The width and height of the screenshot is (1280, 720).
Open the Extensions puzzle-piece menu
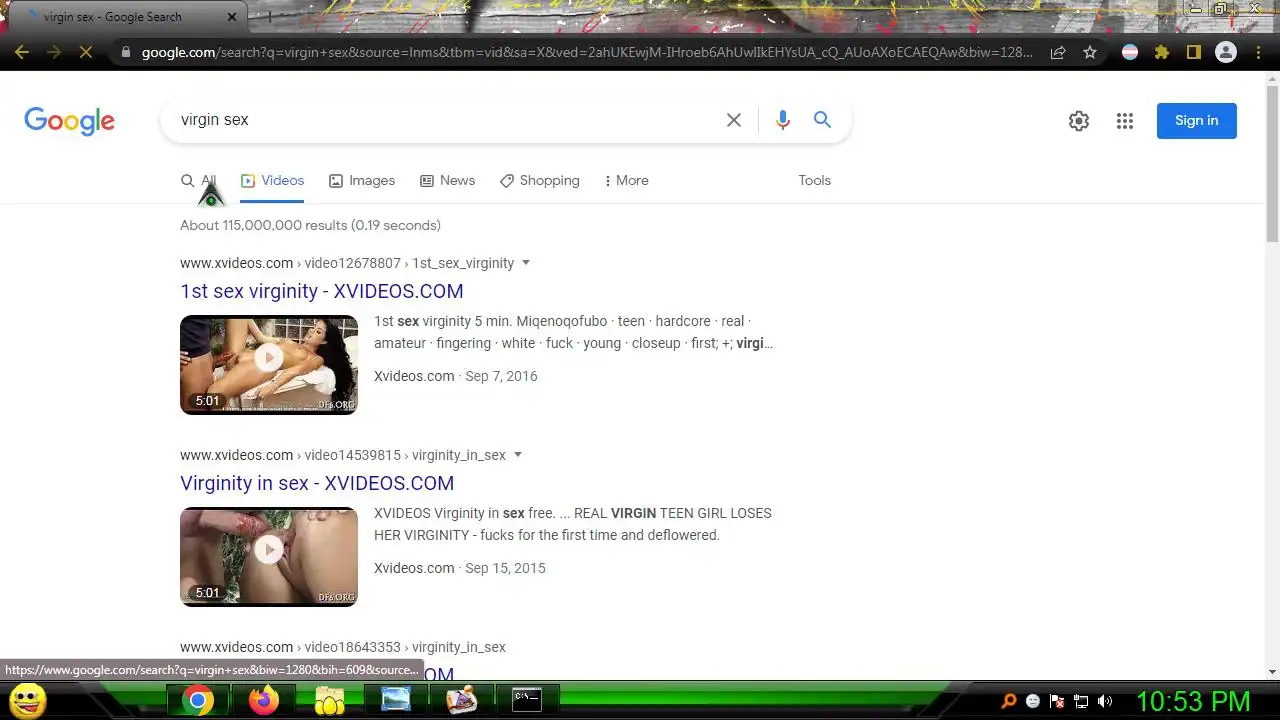pos(1162,52)
